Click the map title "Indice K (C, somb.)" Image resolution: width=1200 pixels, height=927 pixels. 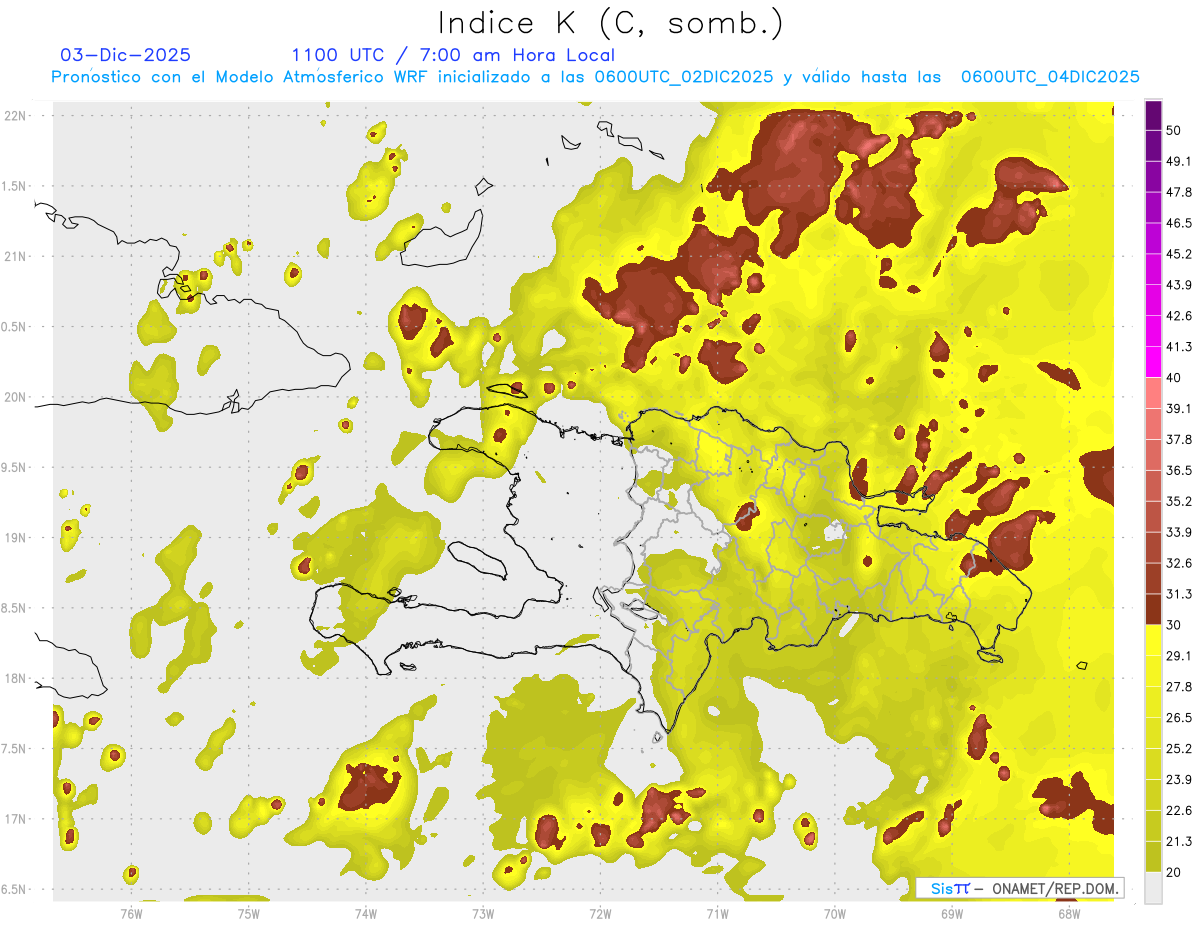[610, 23]
